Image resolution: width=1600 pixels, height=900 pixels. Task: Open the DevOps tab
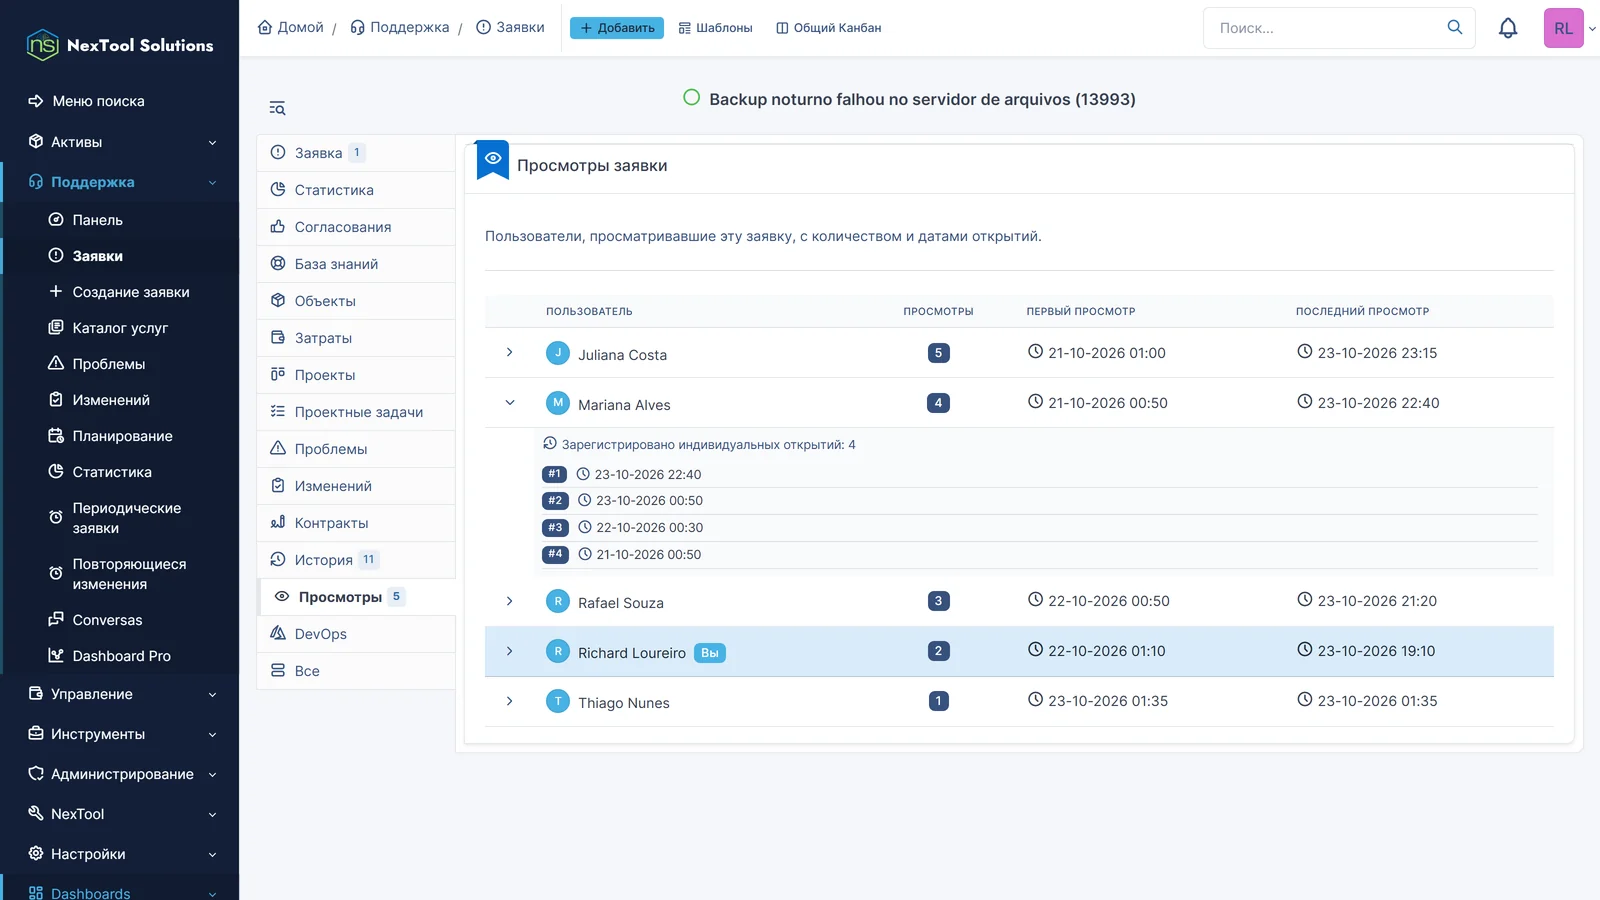(x=356, y=634)
